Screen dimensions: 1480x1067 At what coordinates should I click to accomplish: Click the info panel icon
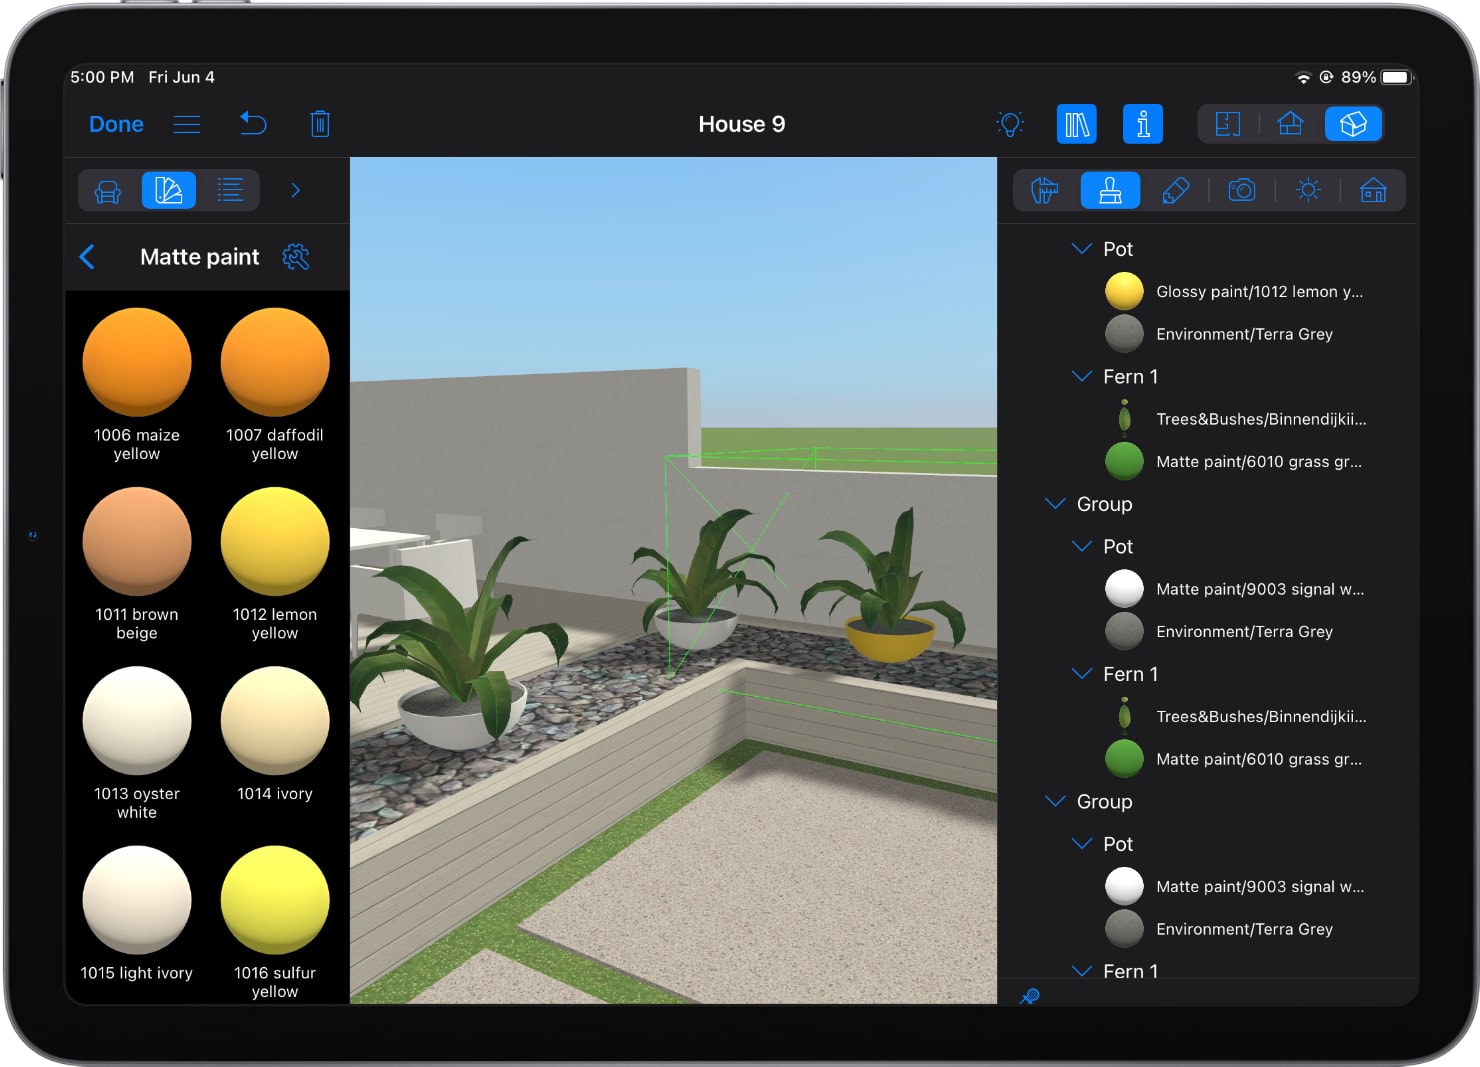click(1143, 124)
